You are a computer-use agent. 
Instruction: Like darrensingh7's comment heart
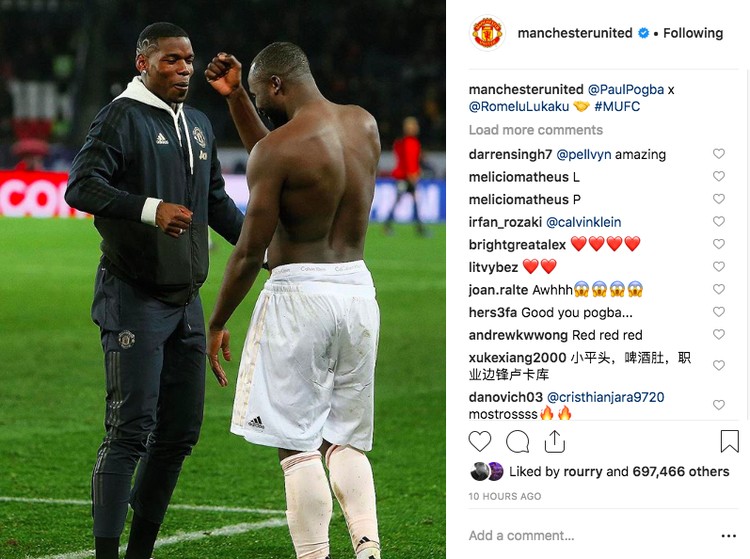click(718, 153)
